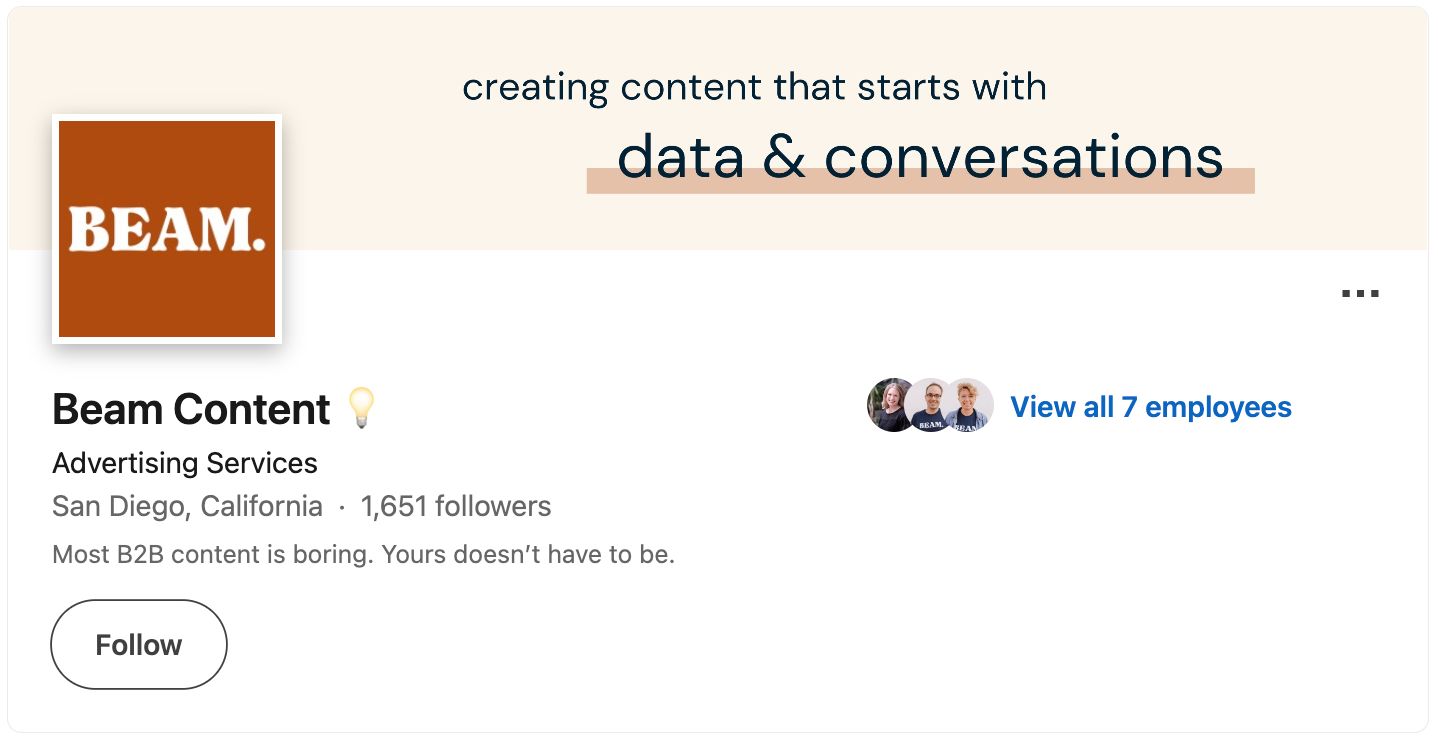1438x740 pixels.
Task: Click the word 'creating' in the banner
Action: click(534, 88)
